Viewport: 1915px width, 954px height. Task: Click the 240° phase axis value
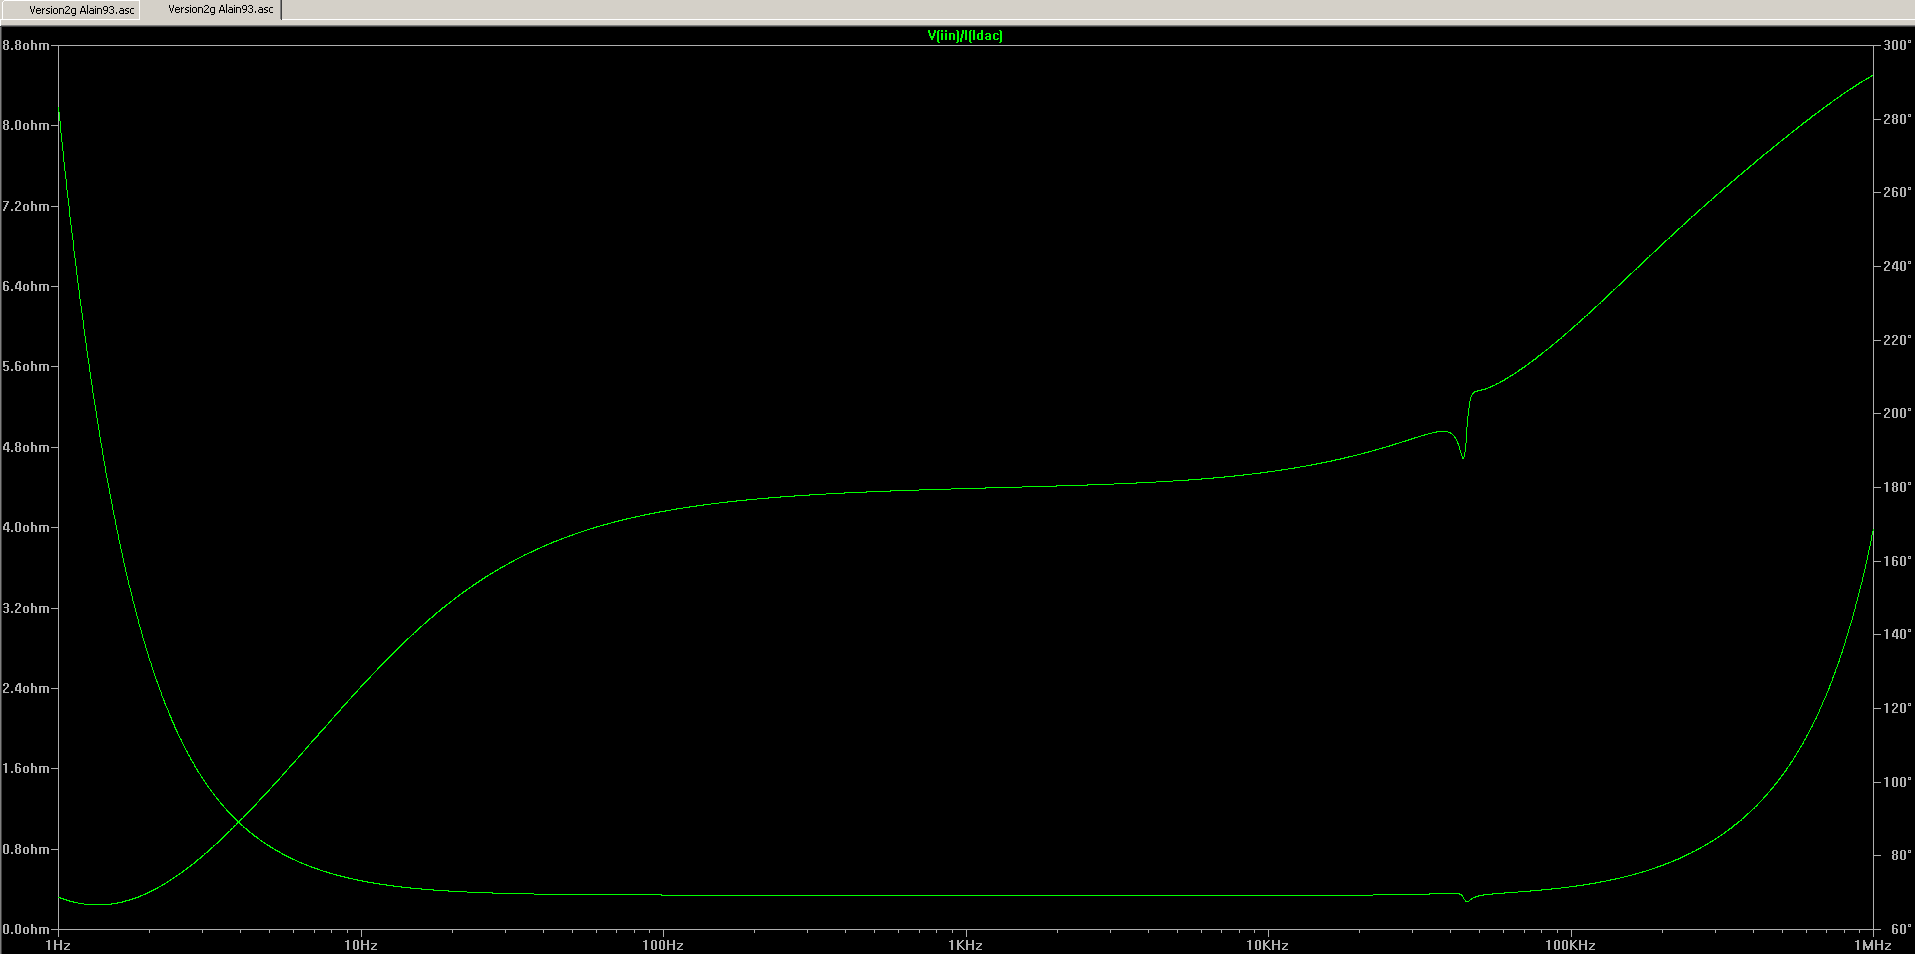[x=1897, y=267]
